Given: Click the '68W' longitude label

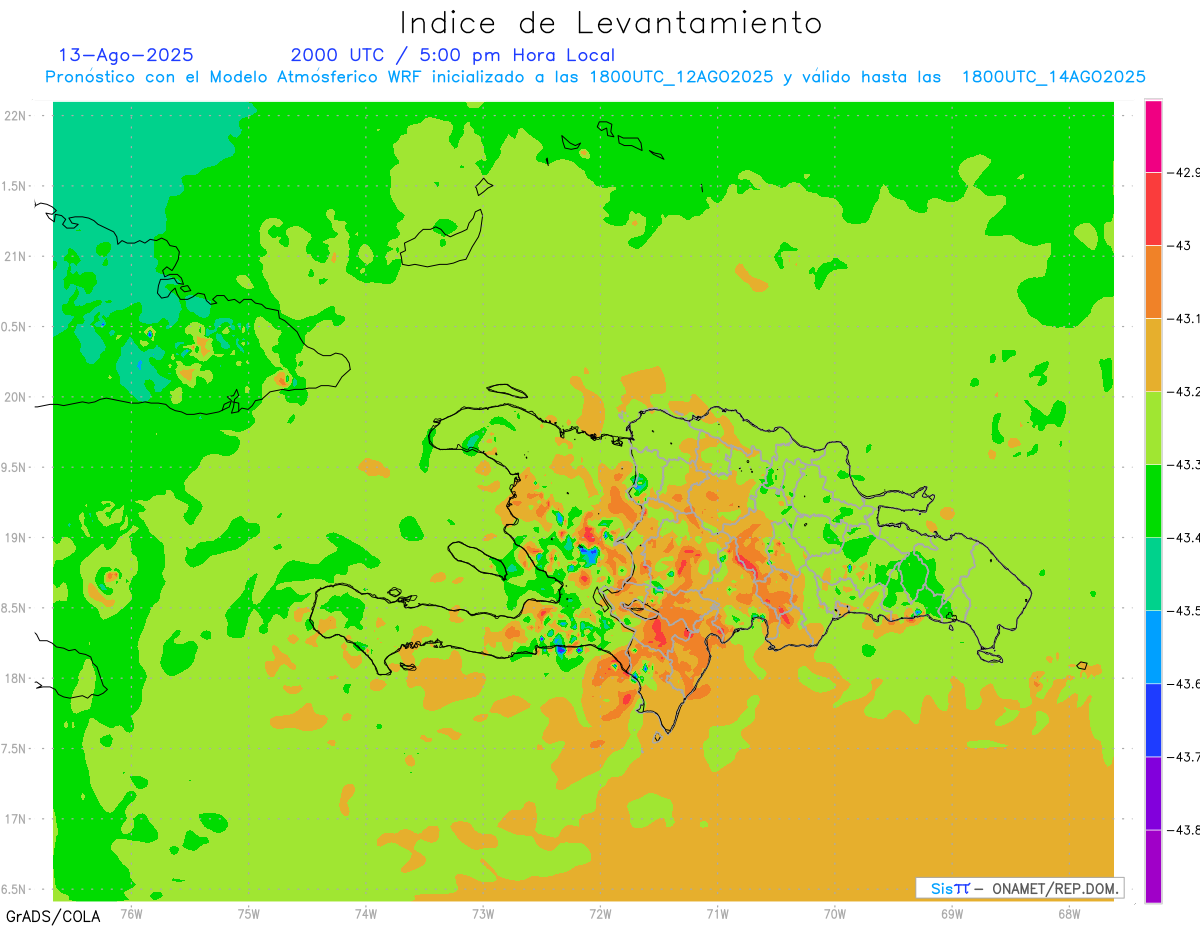Looking at the screenshot, I should (1068, 913).
